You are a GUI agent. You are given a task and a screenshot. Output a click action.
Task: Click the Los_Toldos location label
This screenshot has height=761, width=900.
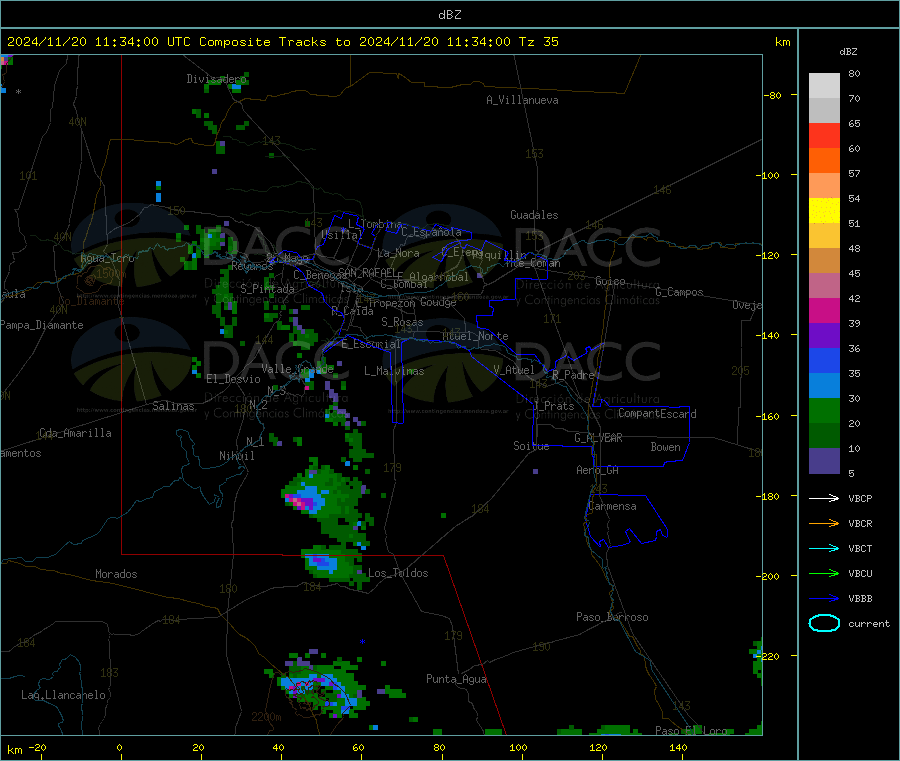pyautogui.click(x=398, y=573)
